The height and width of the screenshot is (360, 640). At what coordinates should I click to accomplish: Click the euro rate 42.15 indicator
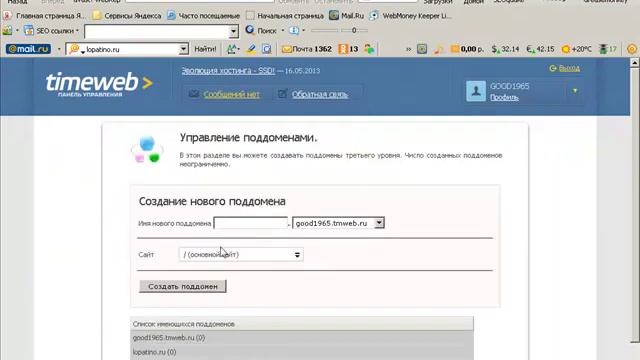click(540, 49)
